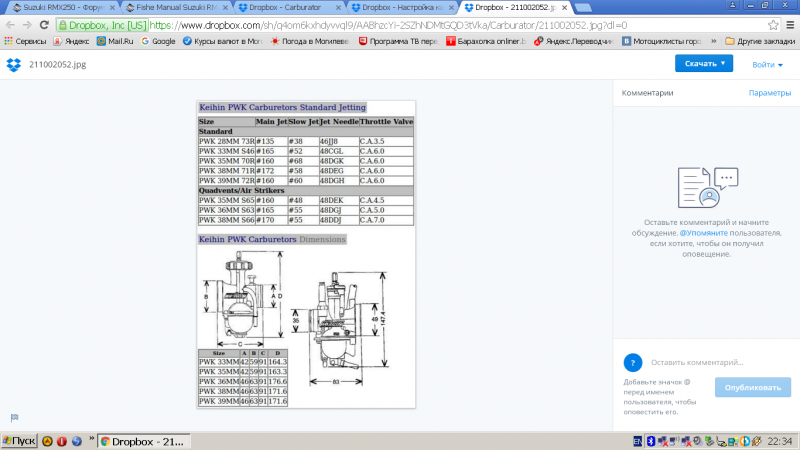800x450 pixels.
Task: Close the Dropbox - 211002052.jpg tab
Action: (x=564, y=8)
